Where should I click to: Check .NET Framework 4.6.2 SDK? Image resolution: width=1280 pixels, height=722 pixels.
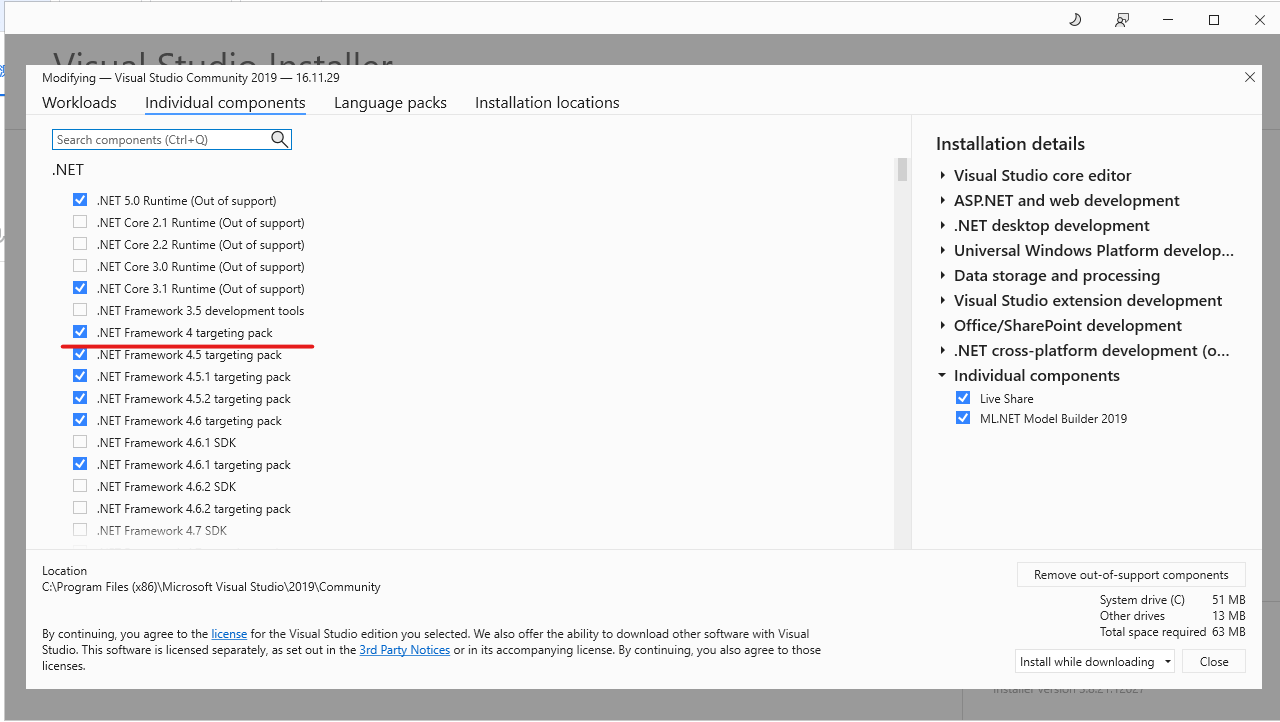pos(80,486)
